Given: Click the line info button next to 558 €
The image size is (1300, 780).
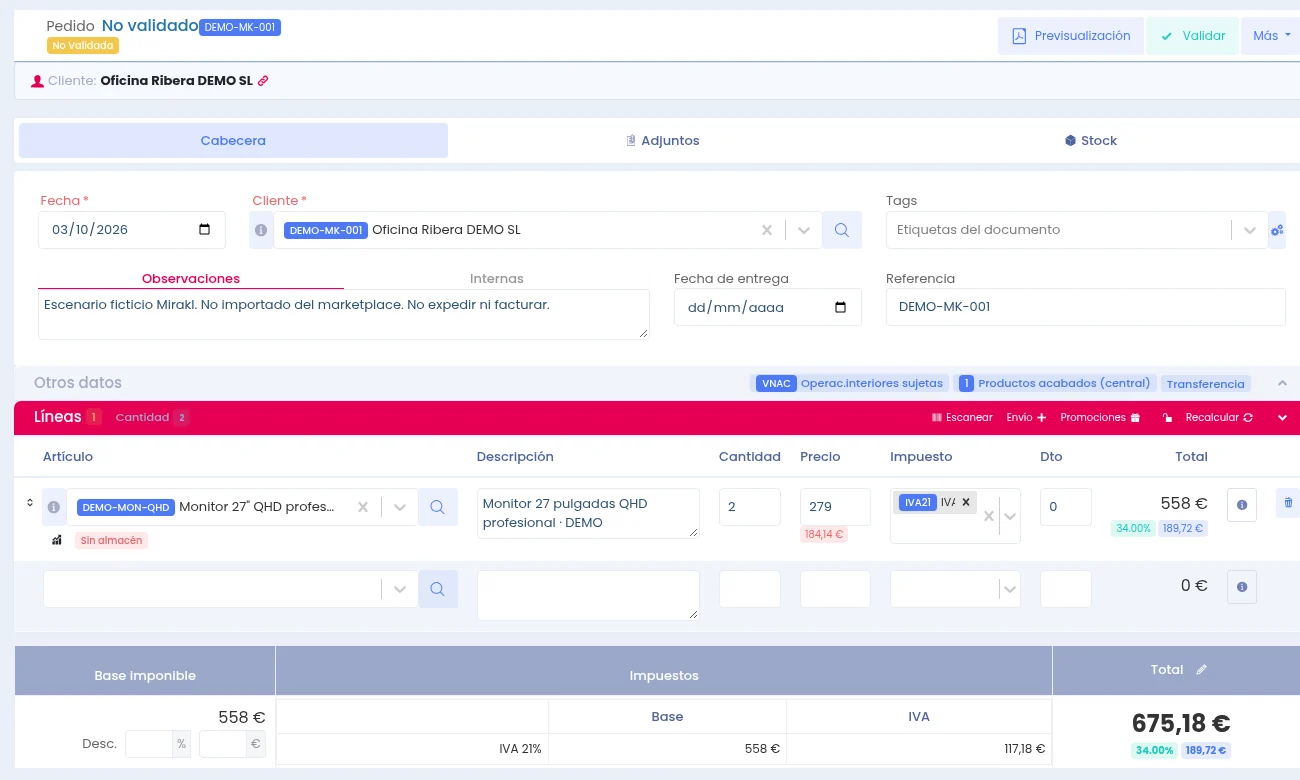Looking at the screenshot, I should 1242,505.
